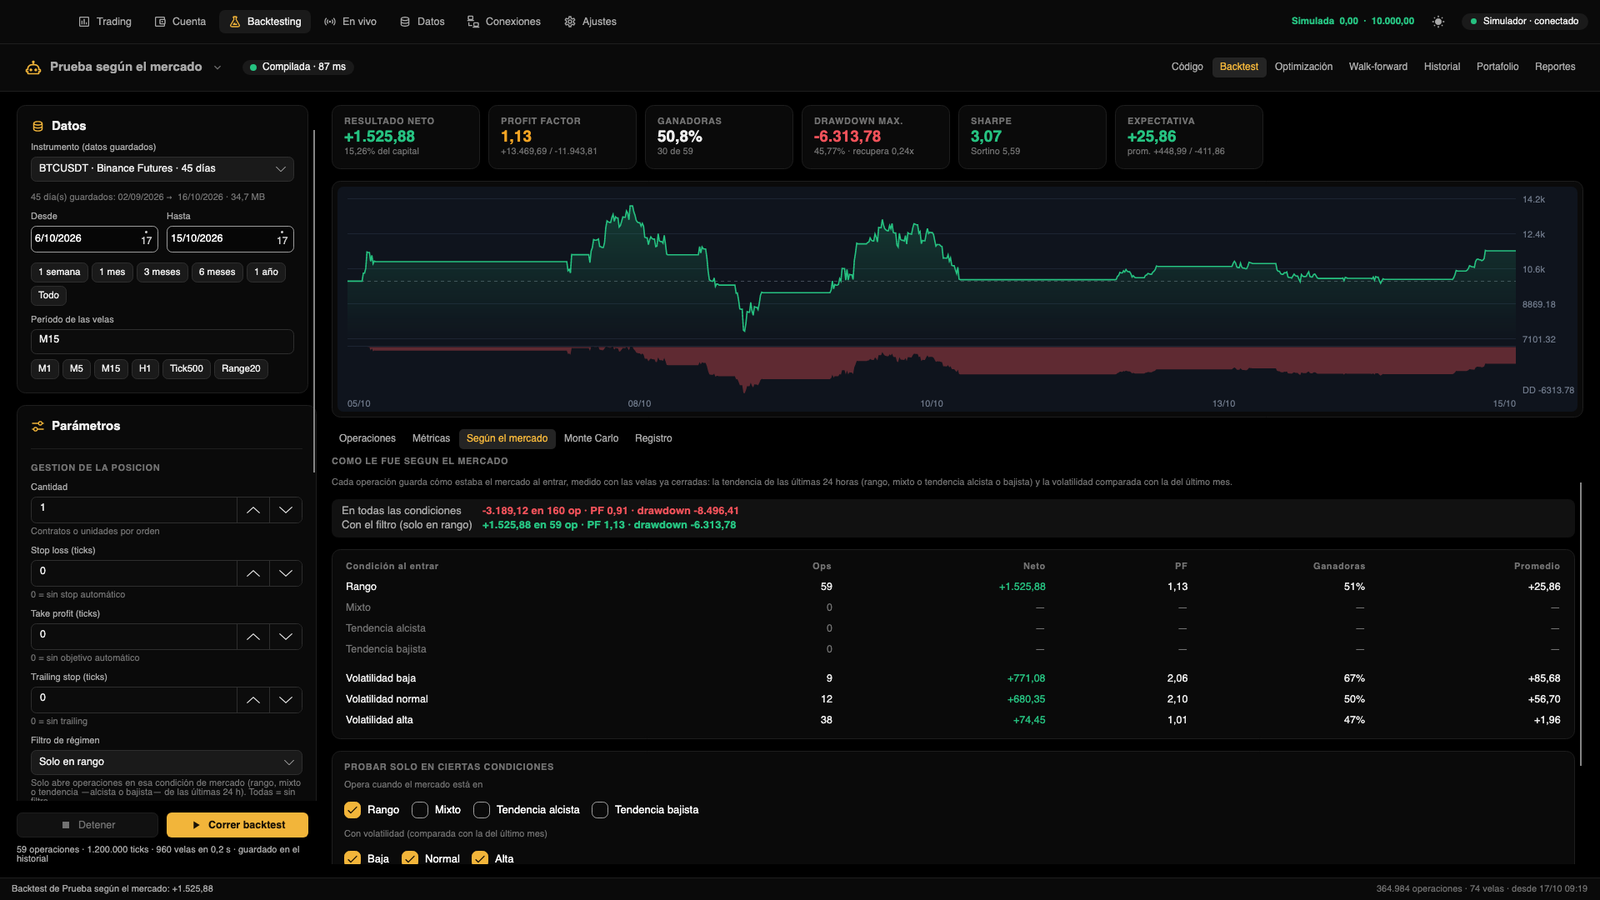Click the Período de las velas input
This screenshot has height=900, width=1600.
click(162, 341)
